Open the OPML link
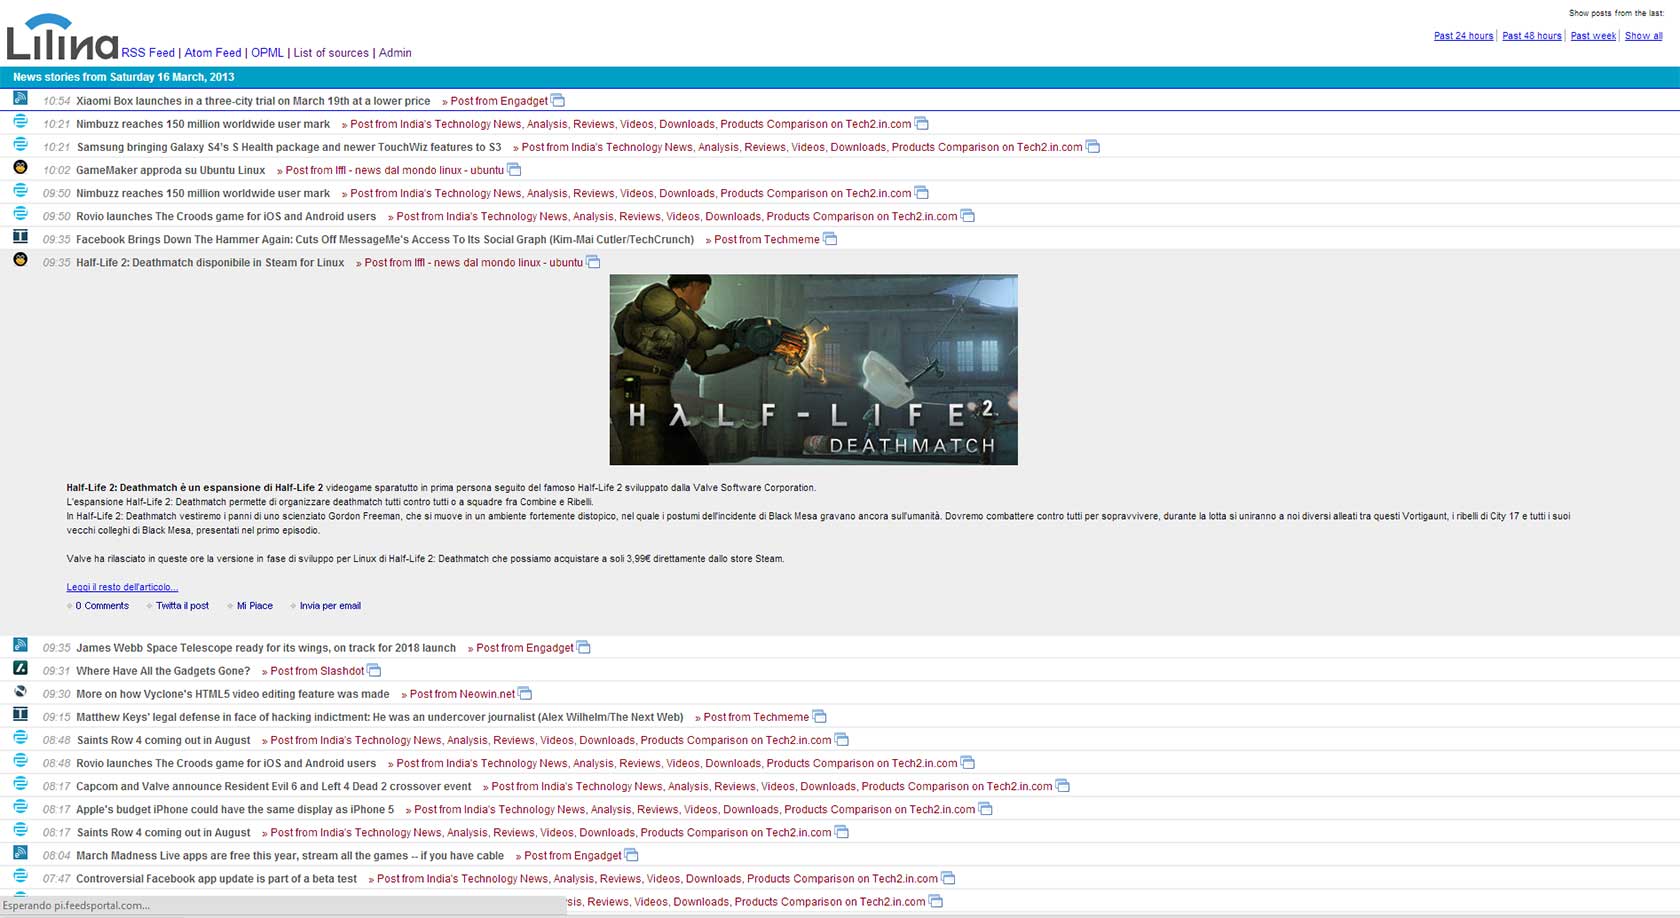The height and width of the screenshot is (918, 1680). (267, 53)
